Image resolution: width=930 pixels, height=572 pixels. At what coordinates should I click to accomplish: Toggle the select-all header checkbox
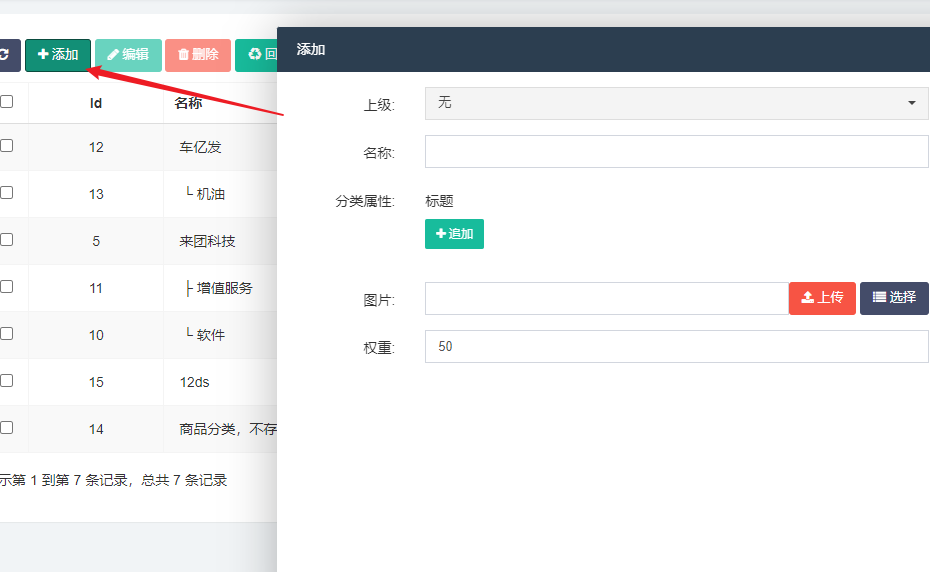tap(7, 101)
